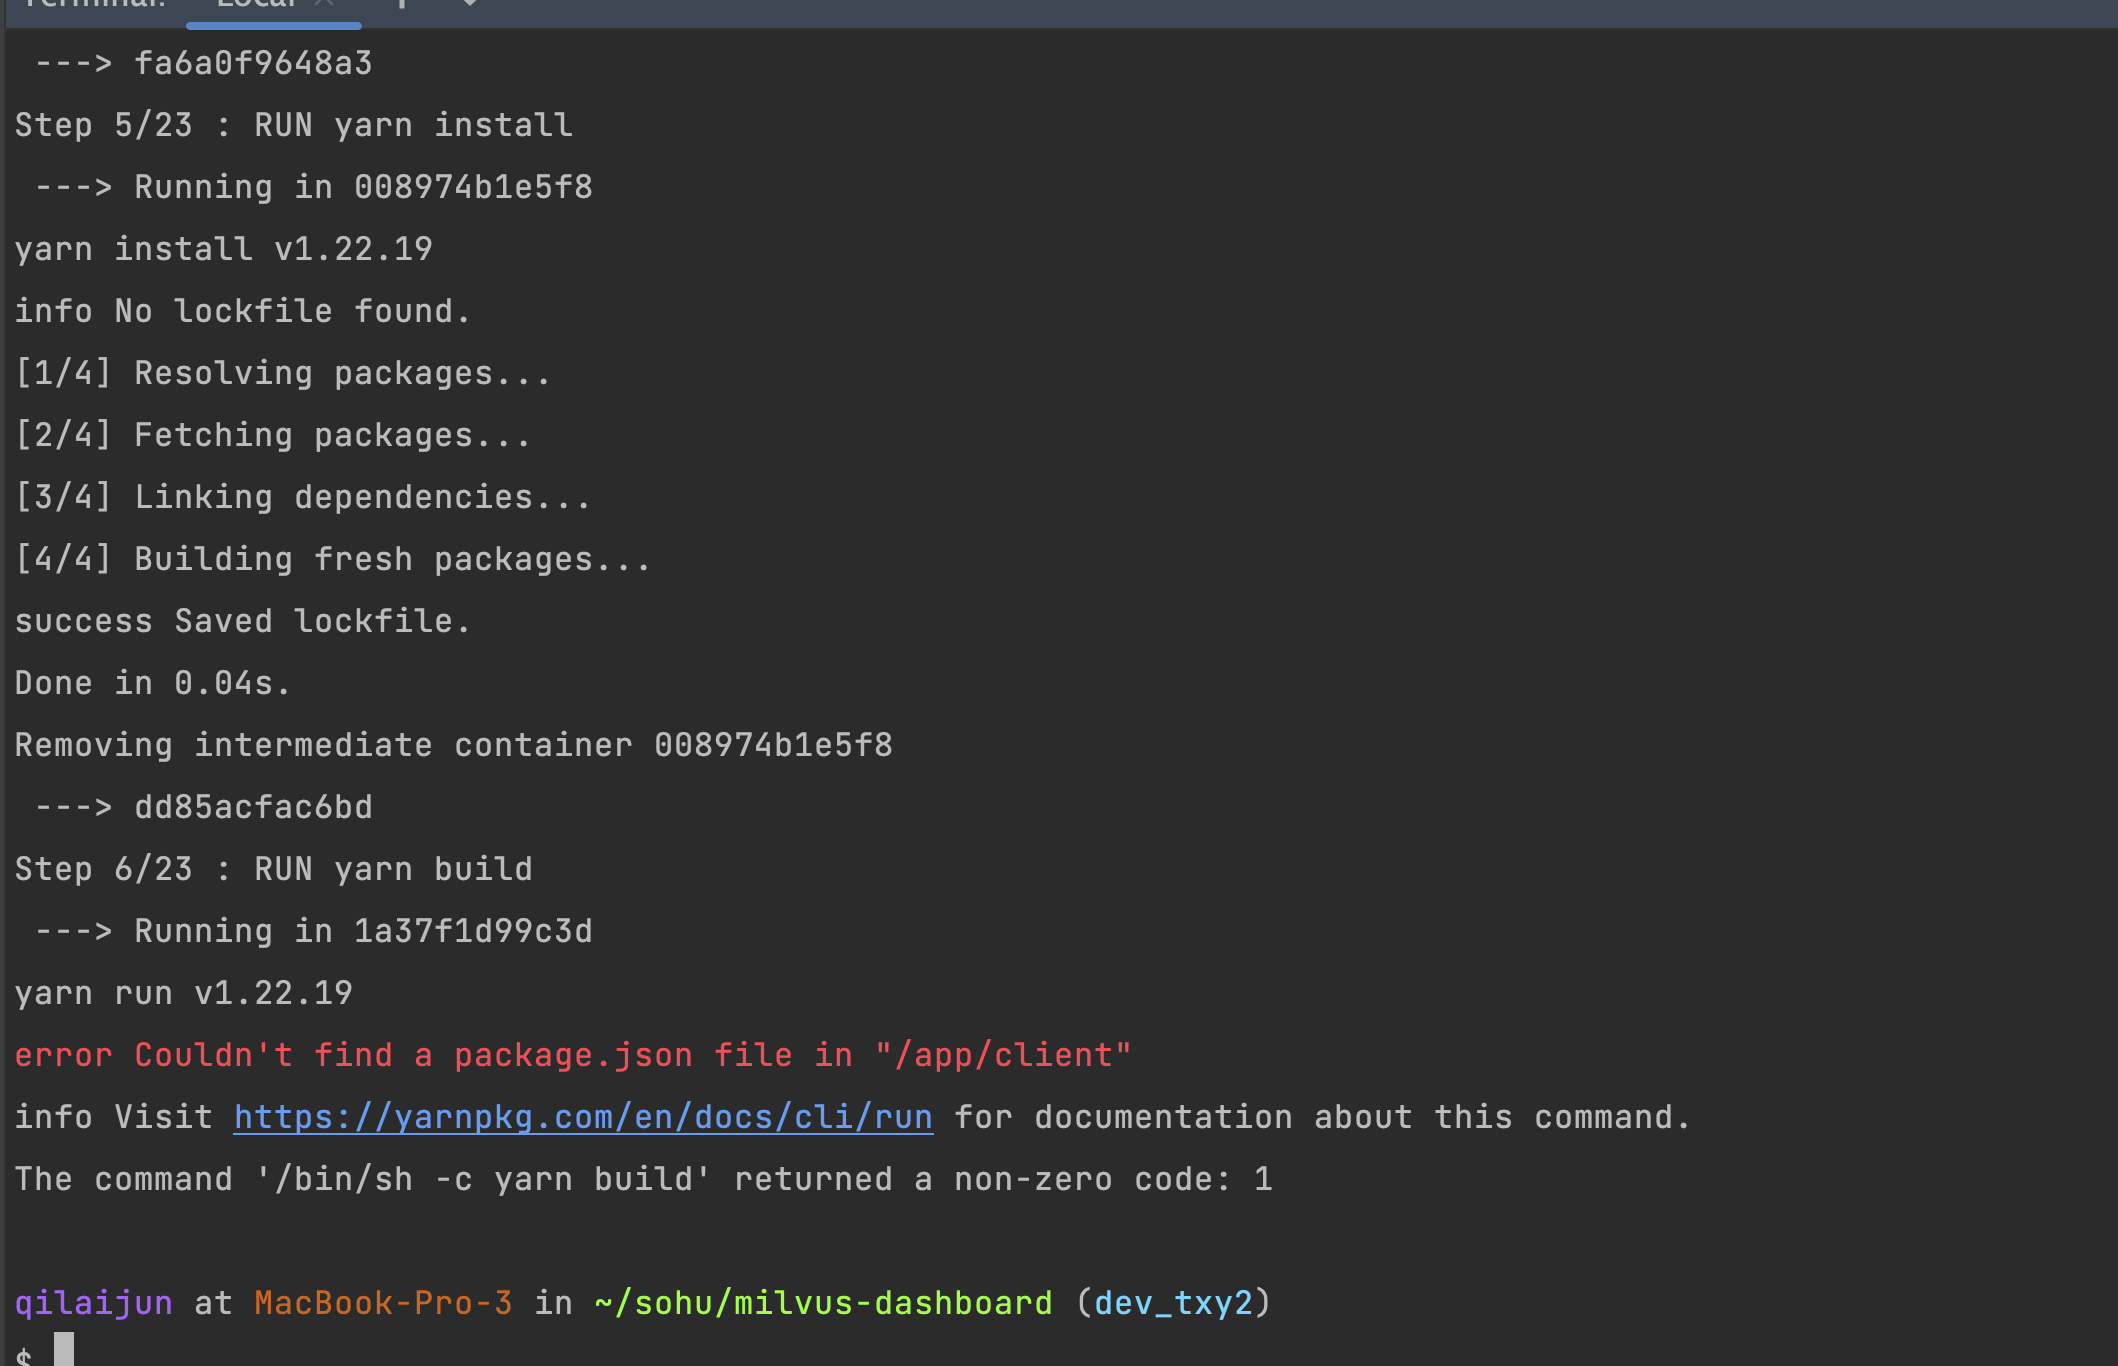The width and height of the screenshot is (2118, 1366).
Task: Click the image hash fa6a0f9648a3
Action: click(x=255, y=62)
